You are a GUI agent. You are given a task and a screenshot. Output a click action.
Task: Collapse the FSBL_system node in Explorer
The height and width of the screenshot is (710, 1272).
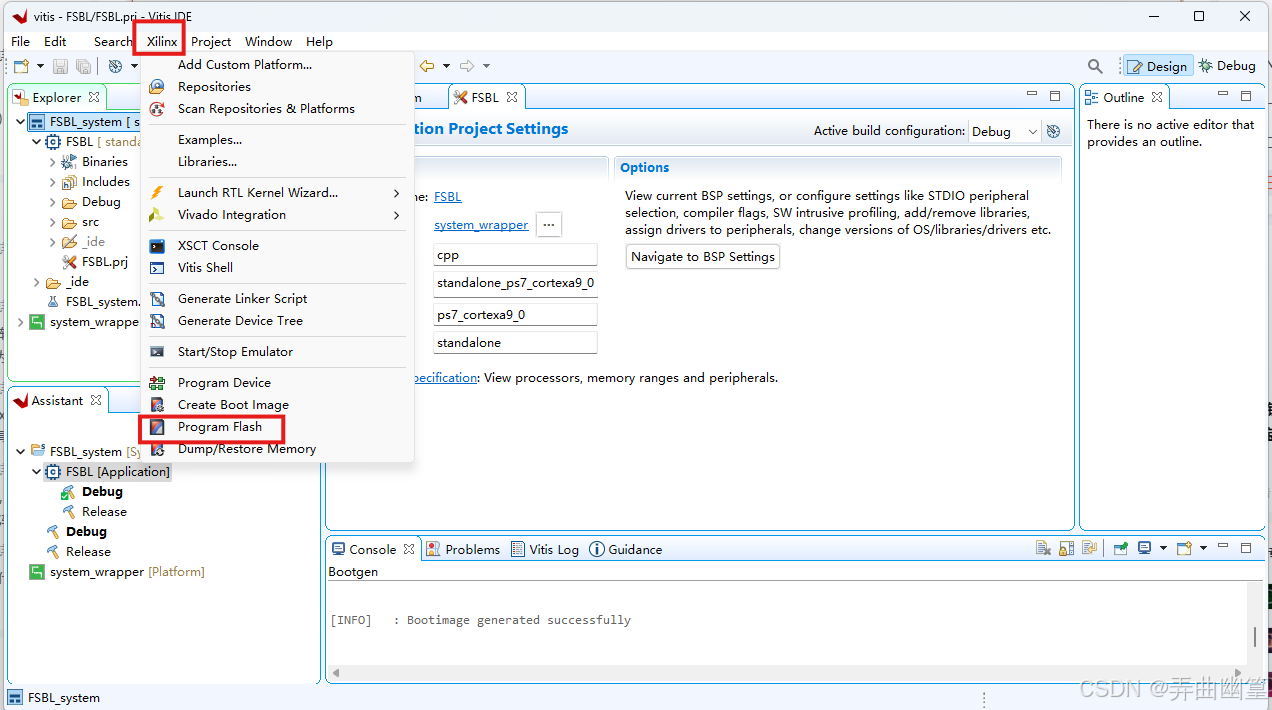[21, 122]
